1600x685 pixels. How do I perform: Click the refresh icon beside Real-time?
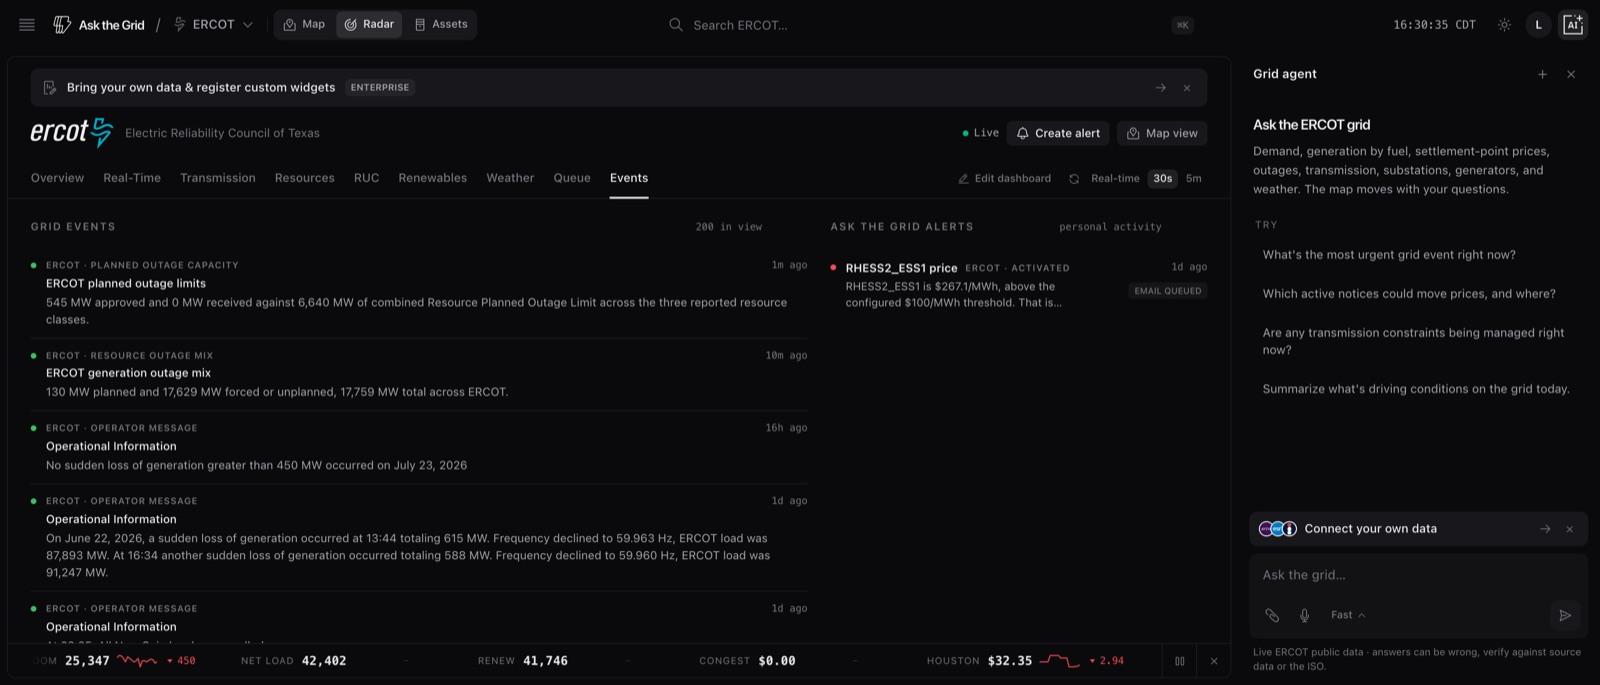coord(1074,179)
